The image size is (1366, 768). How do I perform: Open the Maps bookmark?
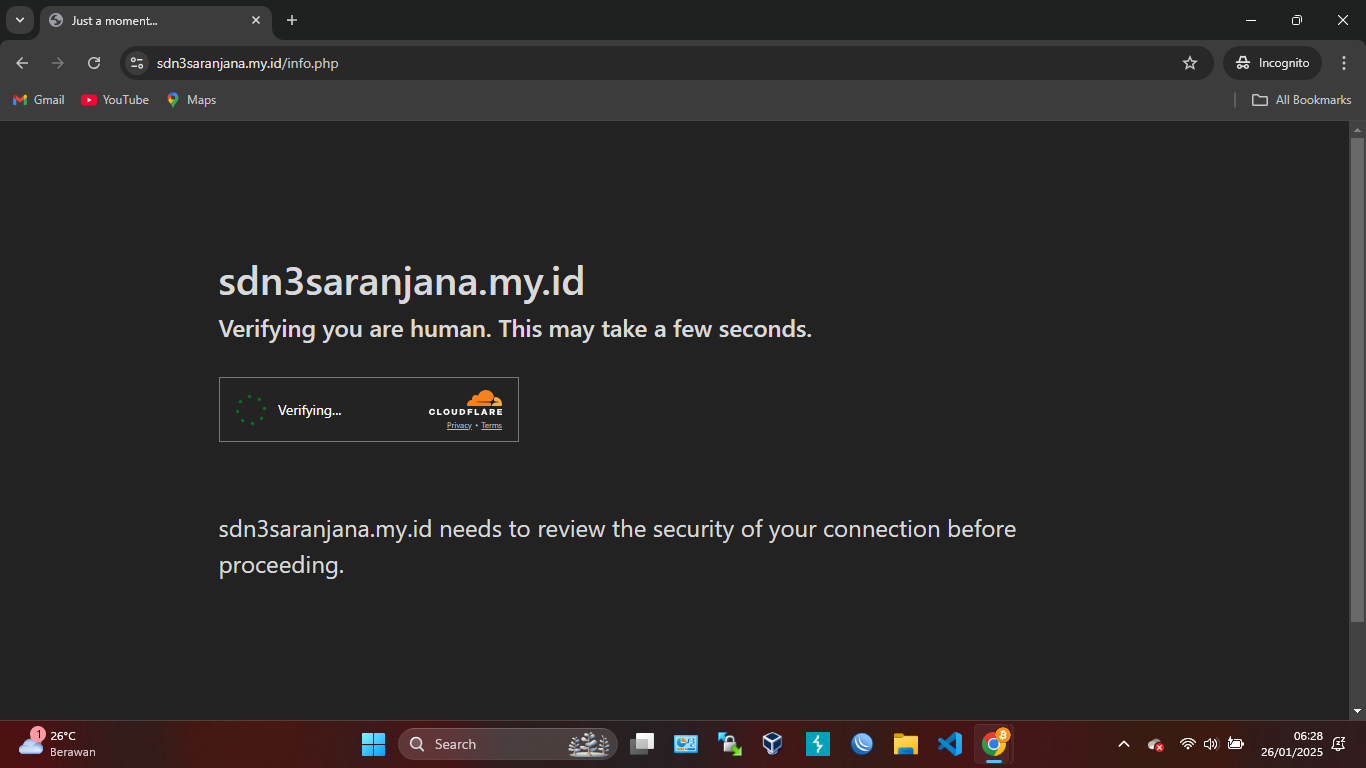(191, 100)
